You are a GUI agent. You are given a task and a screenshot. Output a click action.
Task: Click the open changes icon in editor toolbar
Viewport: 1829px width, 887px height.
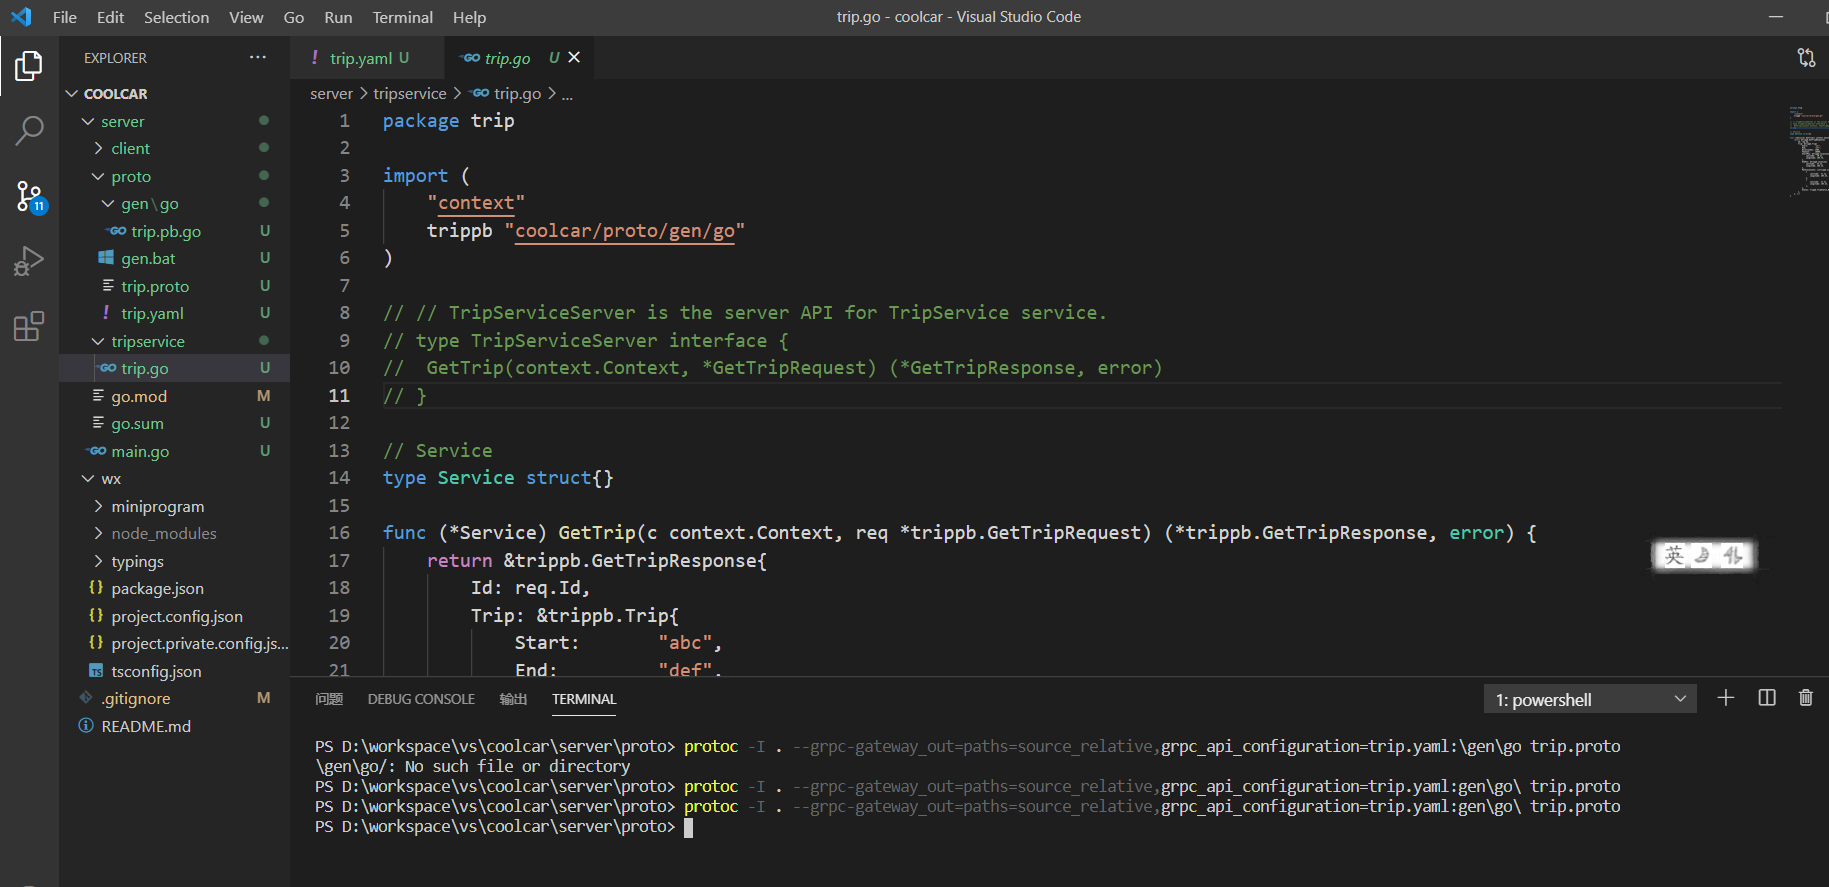coord(1806,58)
